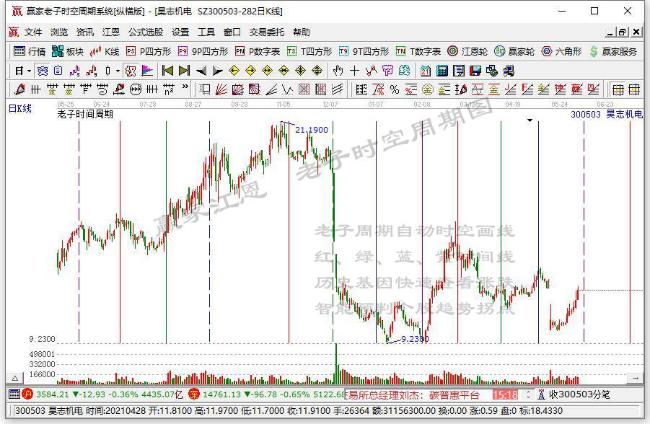Open the 板块 sector view
650x424 pixels.
68,51
